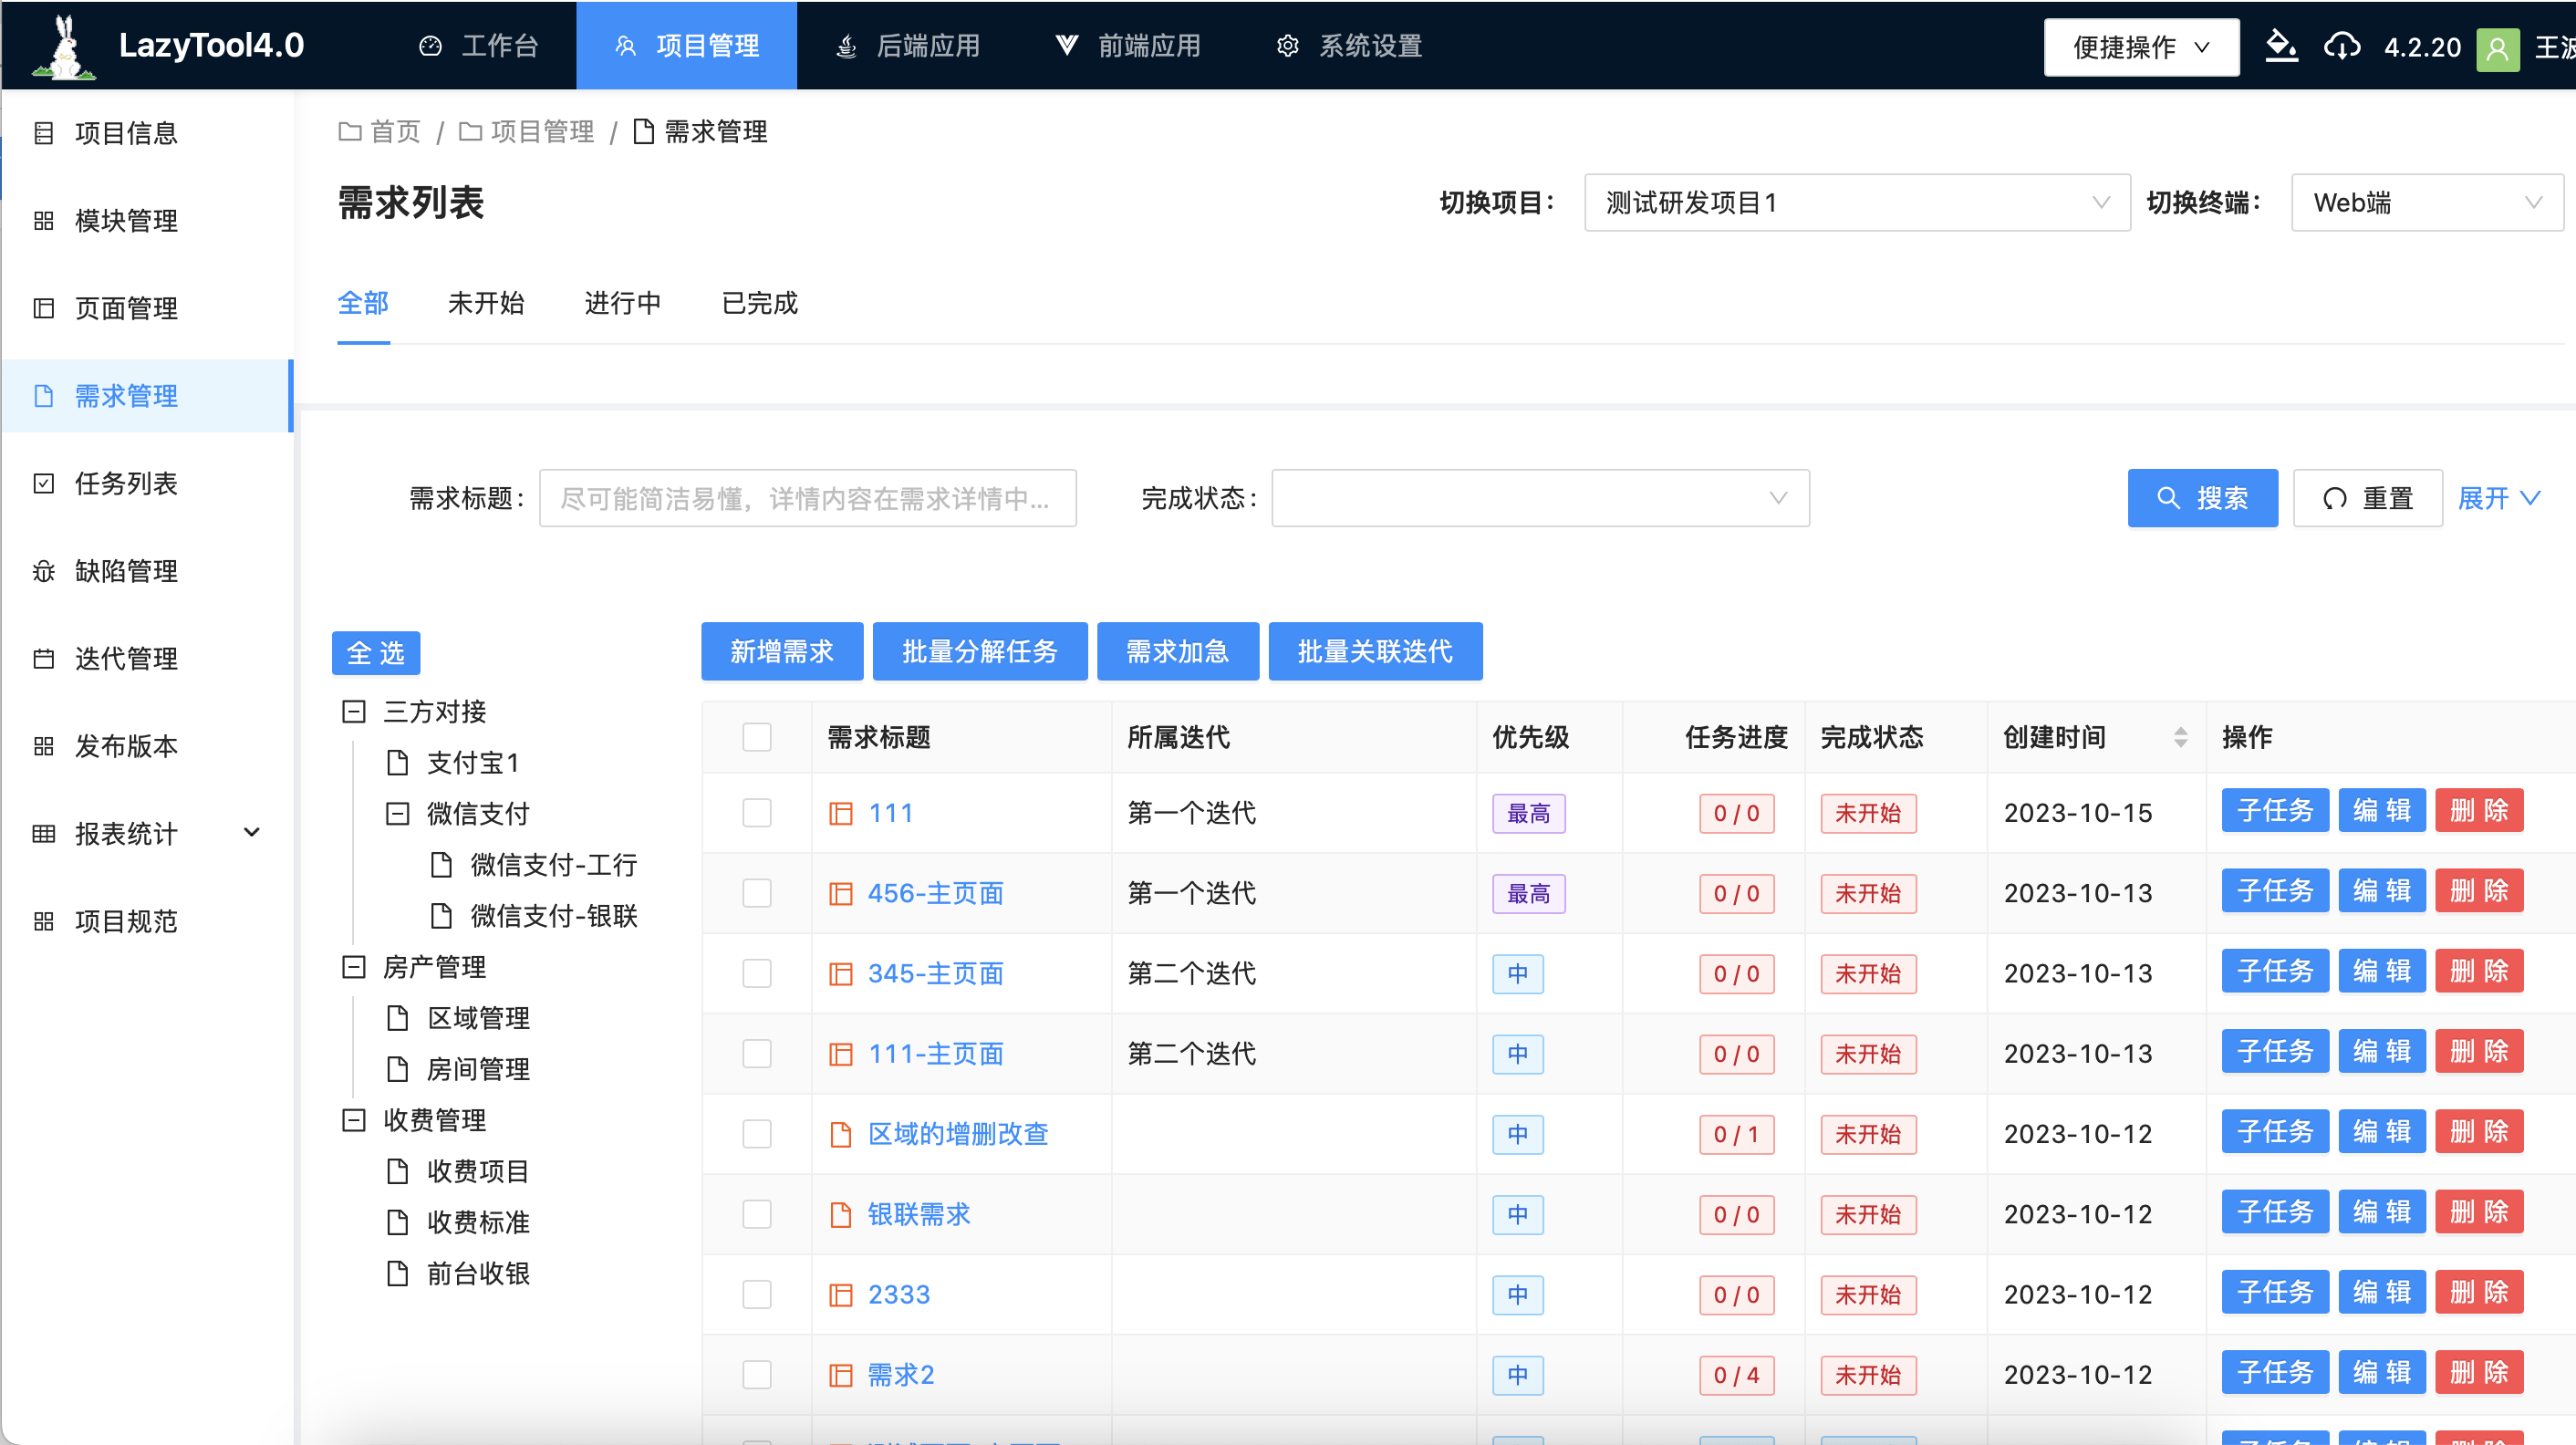Viewport: 2576px width, 1445px height.
Task: Click the 新增需求 button
Action: [x=782, y=652]
